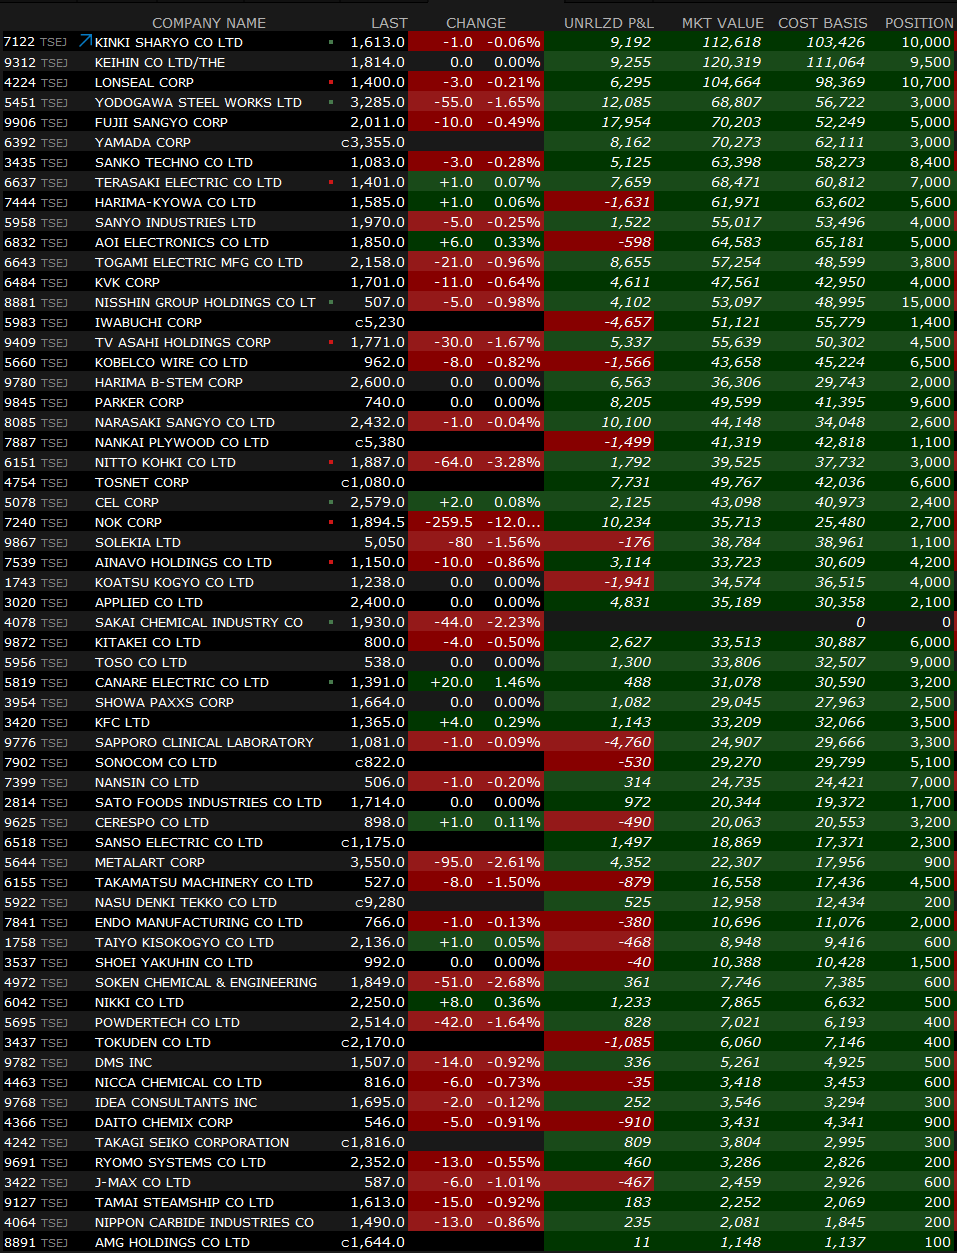Image resolution: width=957 pixels, height=1253 pixels.
Task: Click SATO FOODS INDUSTRIES CO LTD name
Action: 208,802
